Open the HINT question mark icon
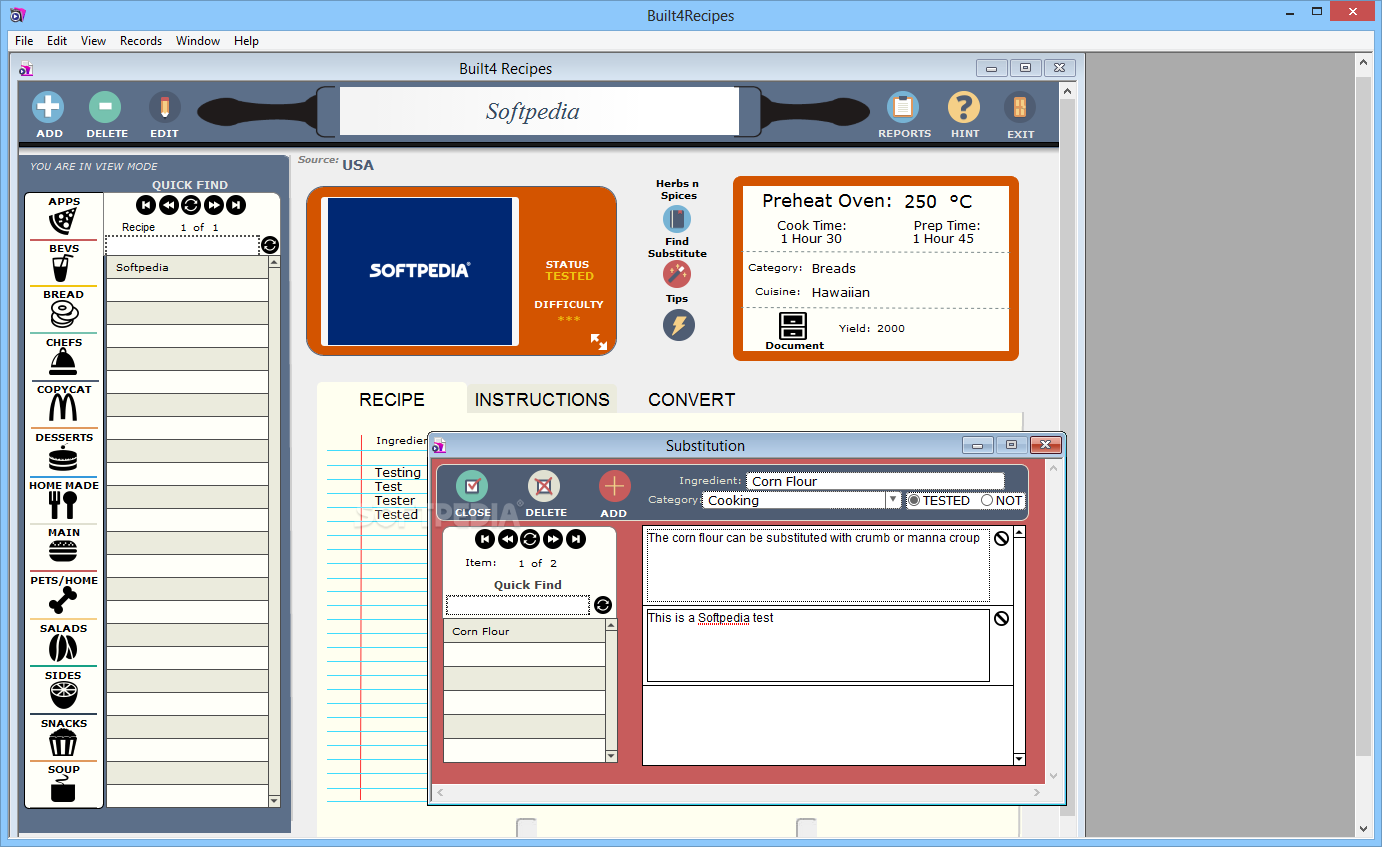Image resolution: width=1382 pixels, height=847 pixels. 964,107
